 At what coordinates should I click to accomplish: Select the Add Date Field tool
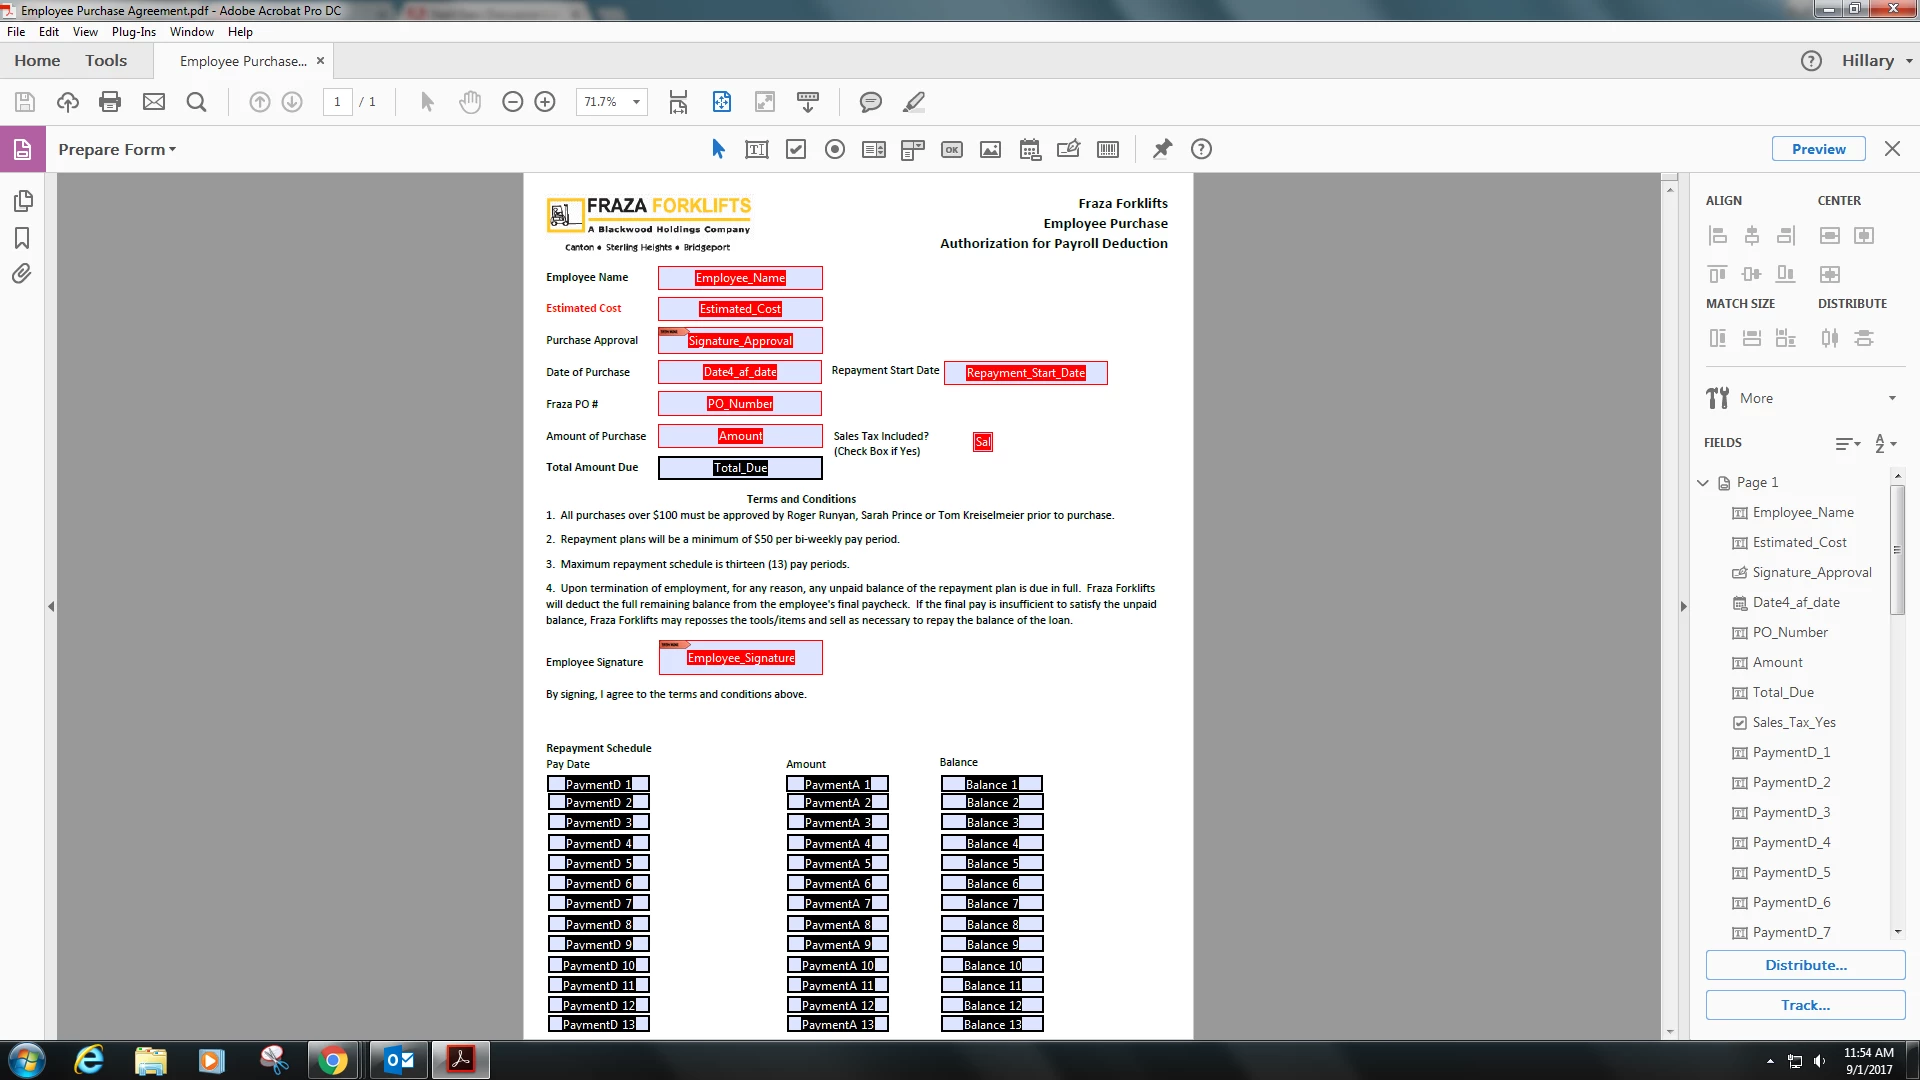point(1030,150)
